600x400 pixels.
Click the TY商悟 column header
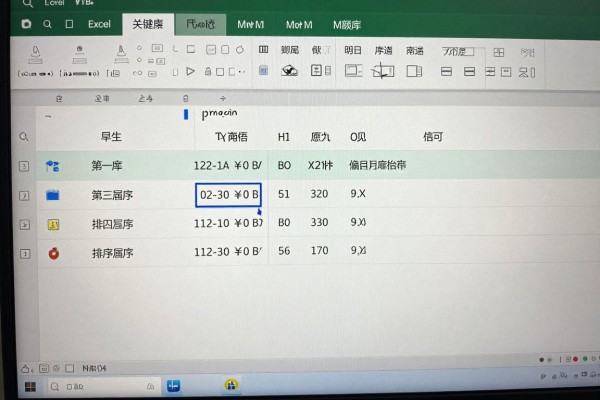(x=231, y=137)
